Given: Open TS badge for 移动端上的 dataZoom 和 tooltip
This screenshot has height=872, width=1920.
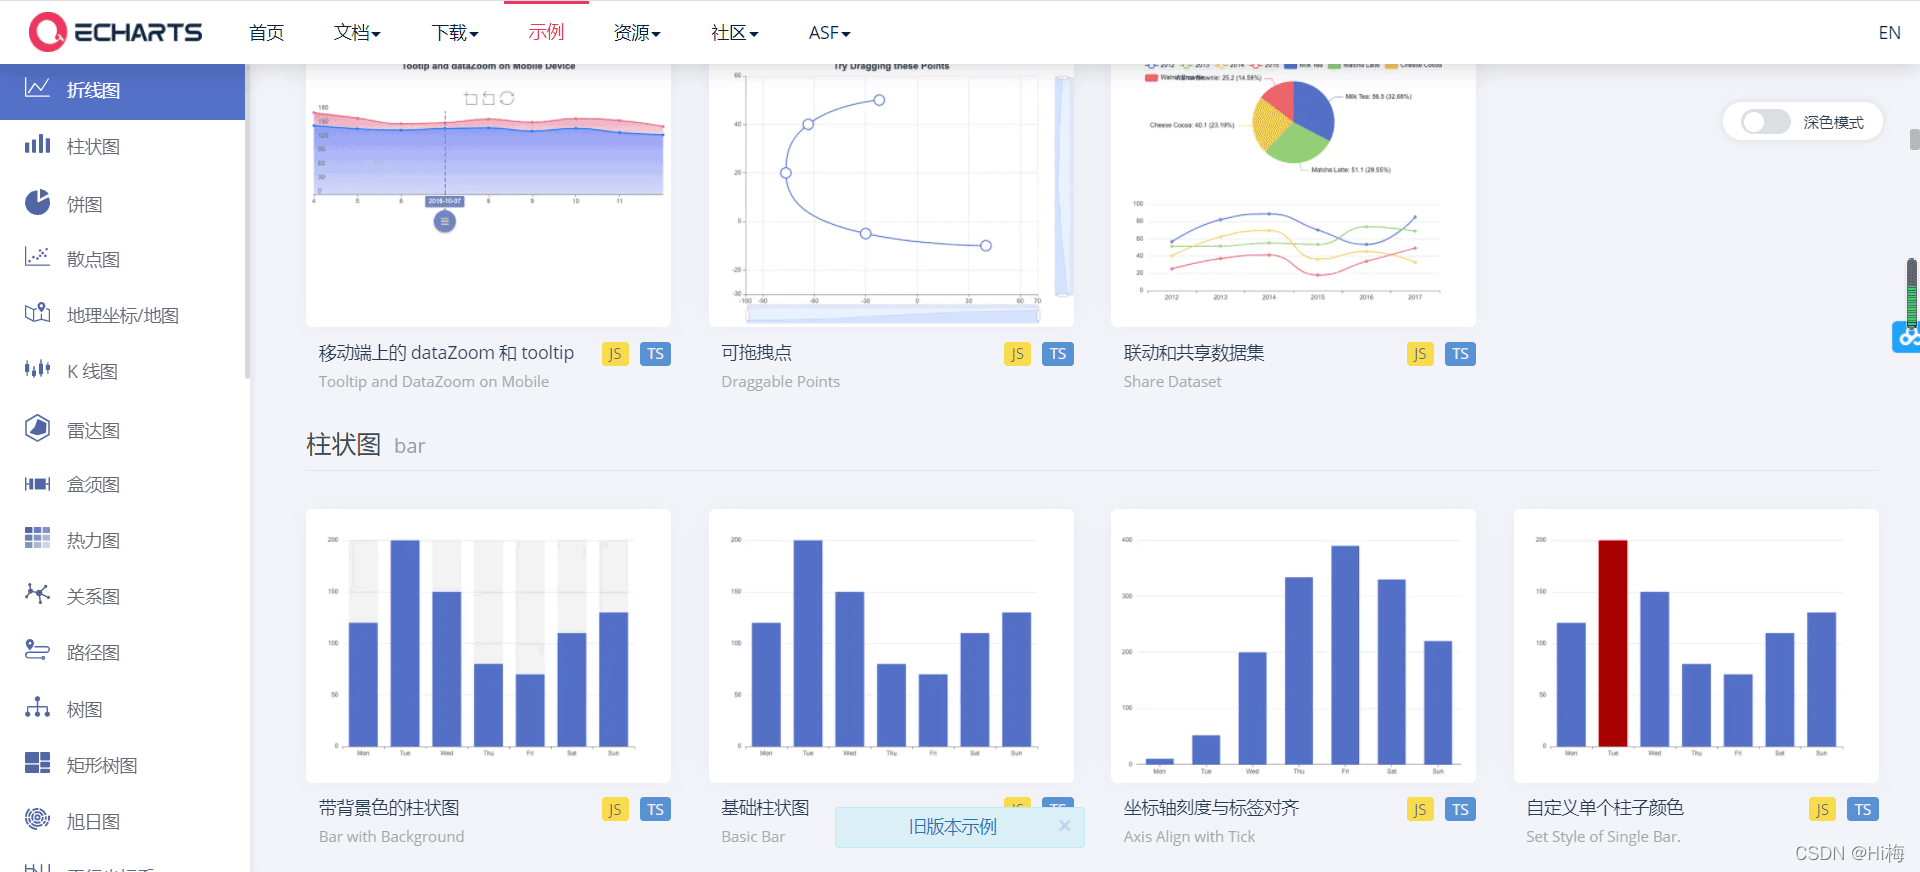Looking at the screenshot, I should click(x=655, y=354).
